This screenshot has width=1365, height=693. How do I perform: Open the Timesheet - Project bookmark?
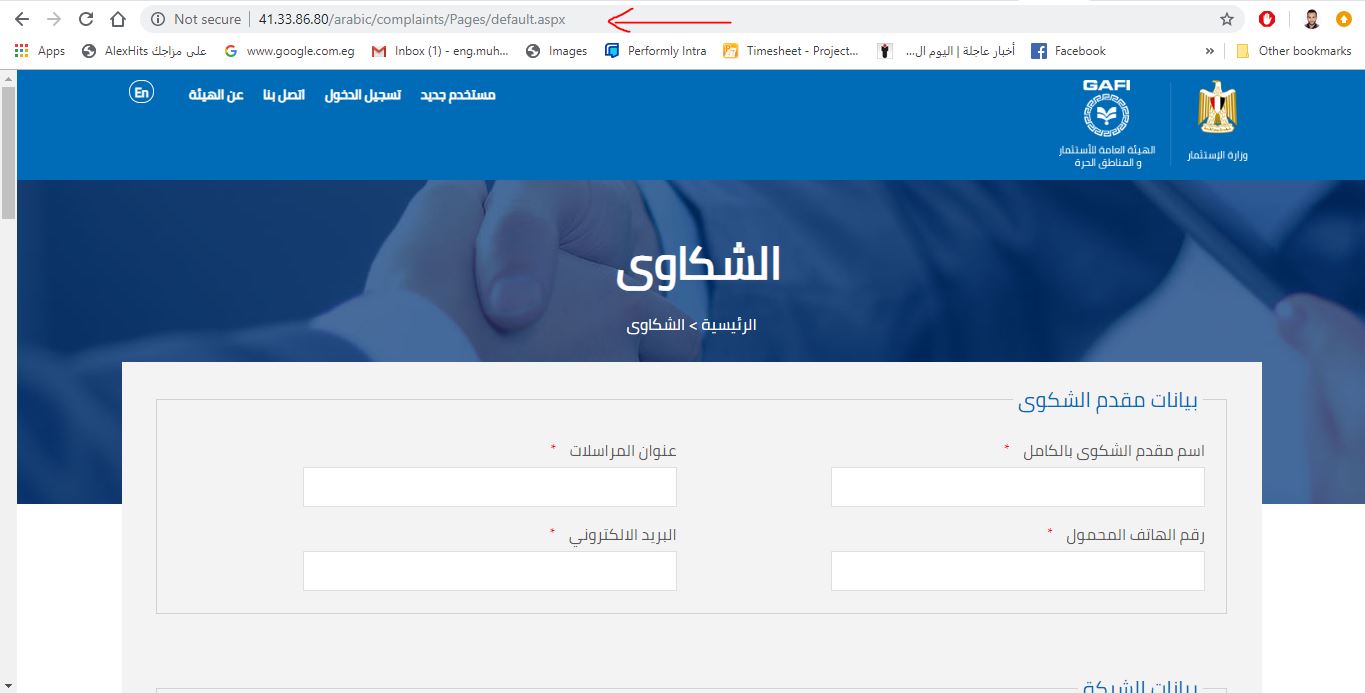[791, 51]
